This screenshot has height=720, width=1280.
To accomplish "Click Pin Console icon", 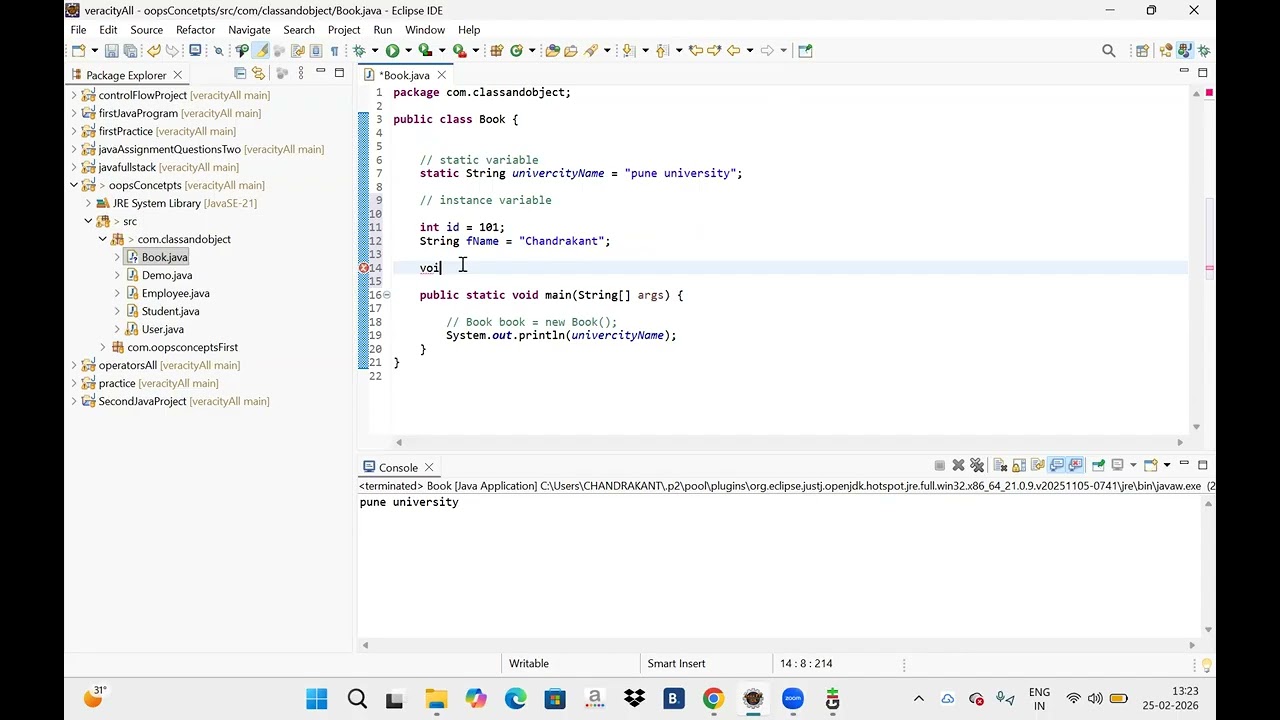I will click(1099, 465).
